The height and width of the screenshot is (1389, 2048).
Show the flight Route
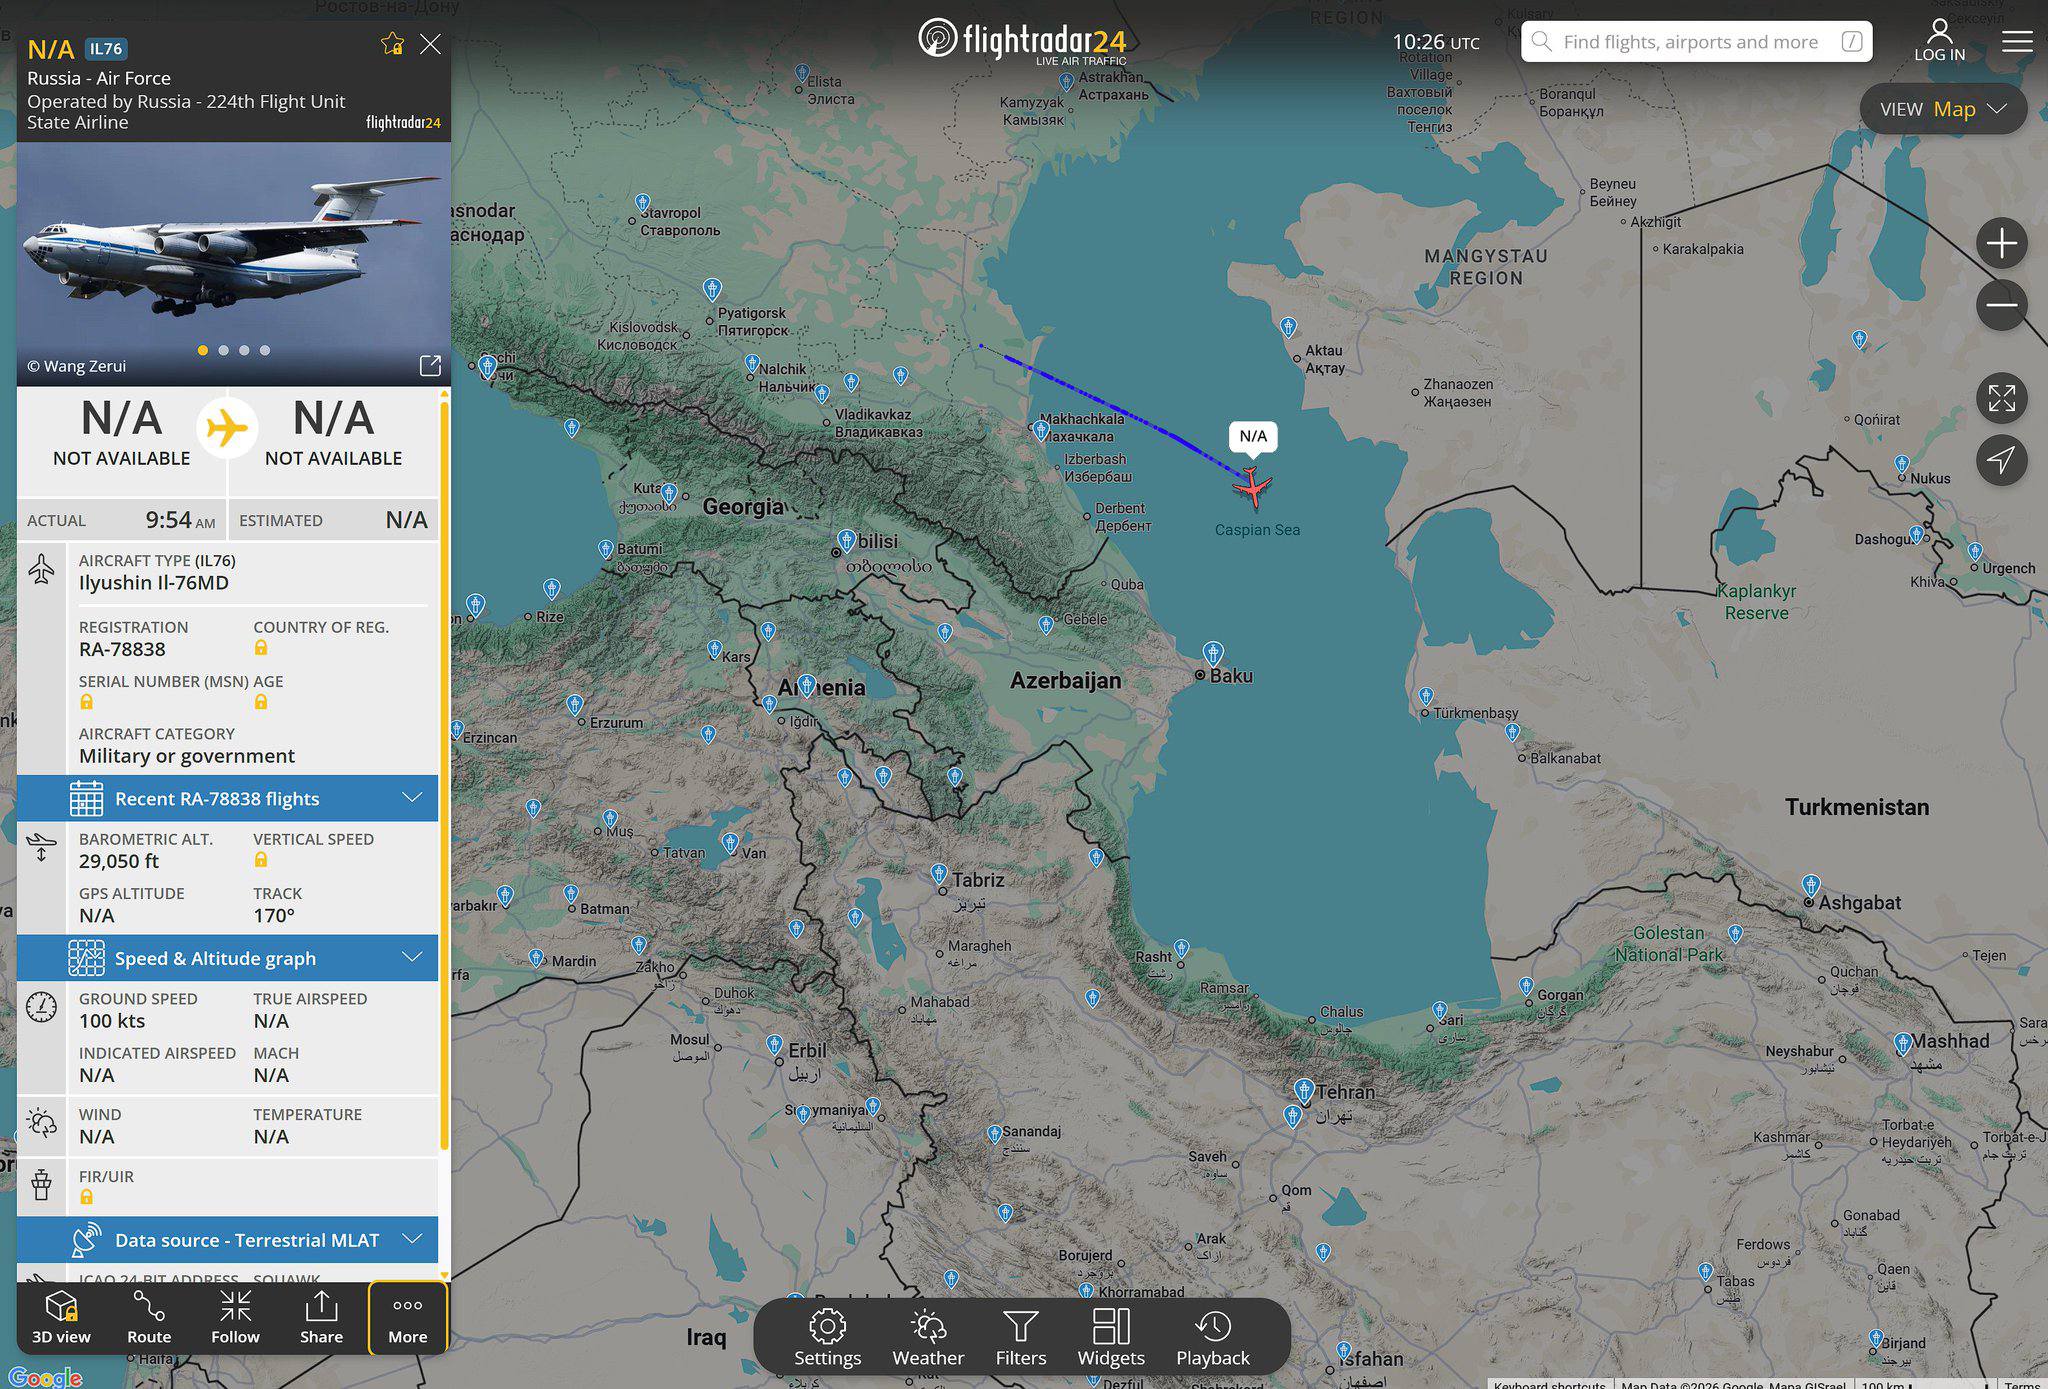click(149, 1317)
